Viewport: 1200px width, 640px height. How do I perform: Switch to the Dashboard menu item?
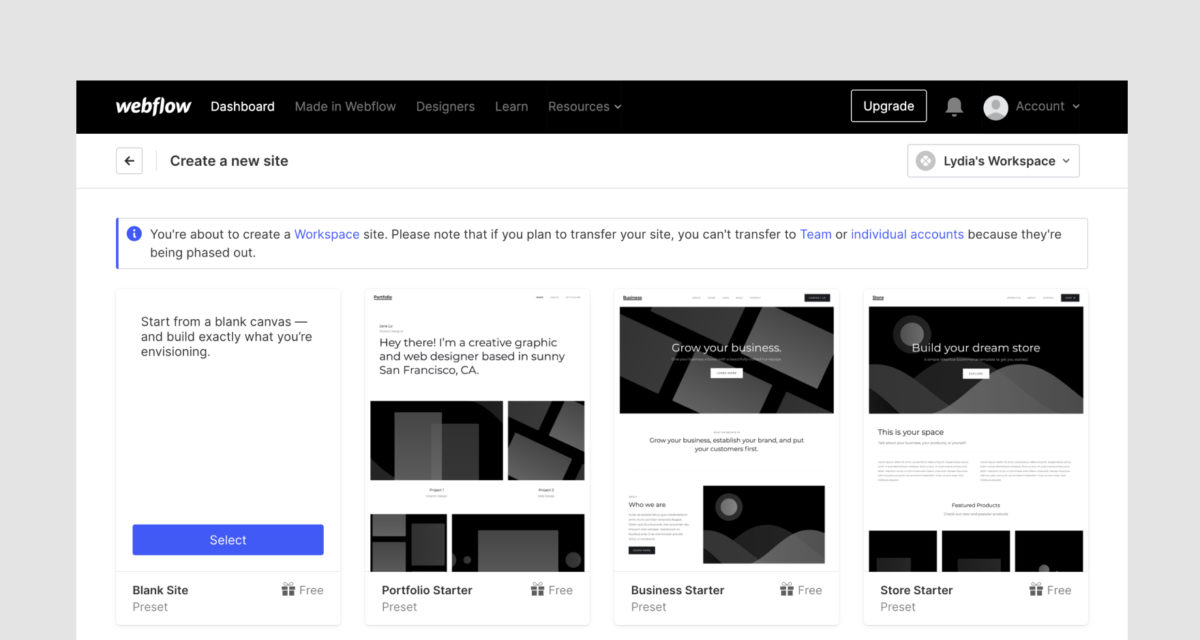(x=242, y=106)
